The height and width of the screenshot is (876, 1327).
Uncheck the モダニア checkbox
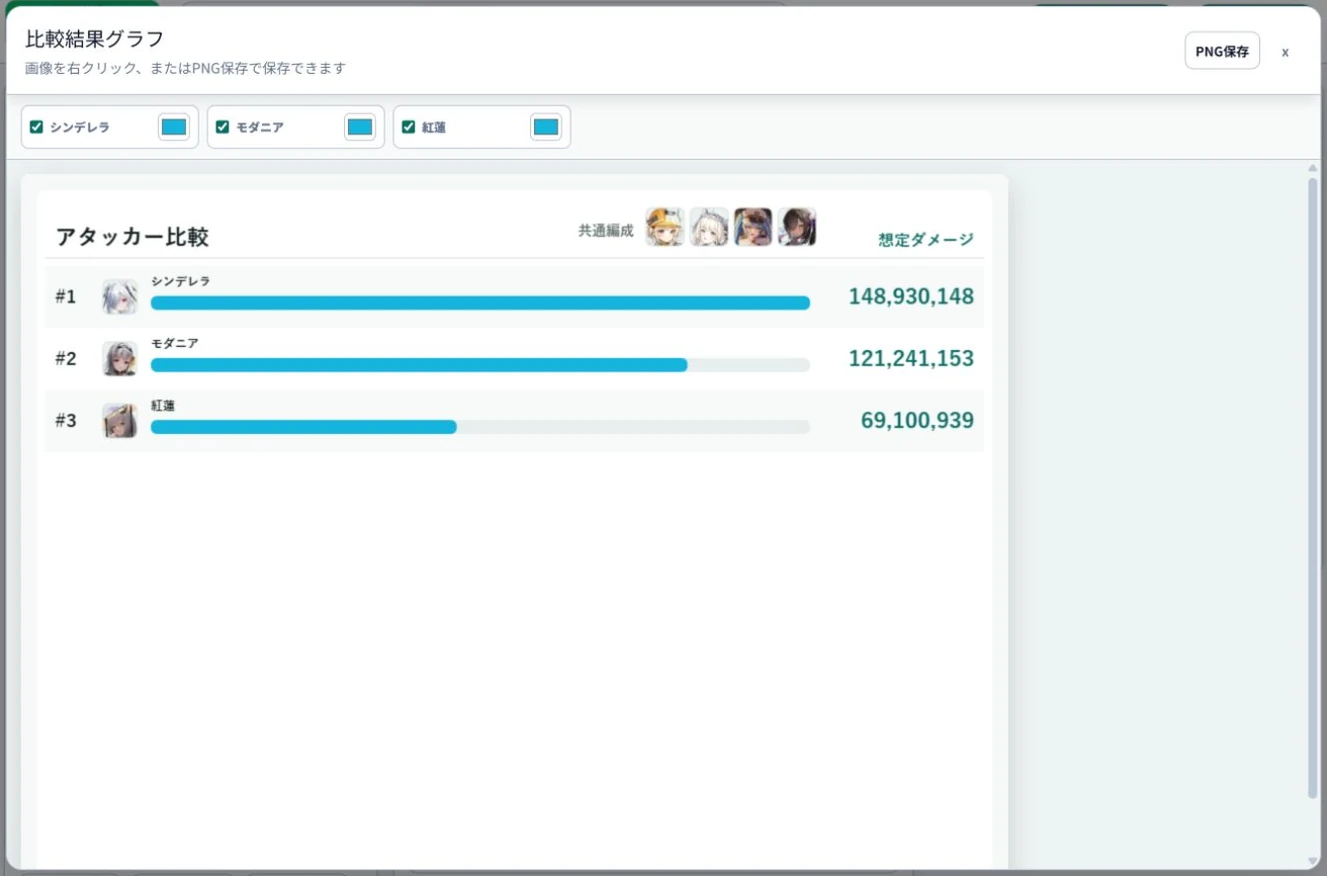[x=223, y=127]
